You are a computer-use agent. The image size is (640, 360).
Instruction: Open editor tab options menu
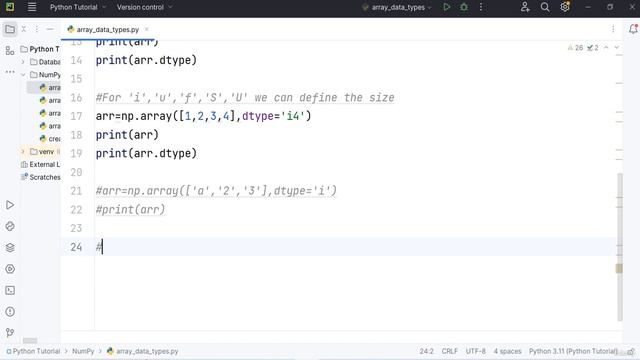[613, 29]
